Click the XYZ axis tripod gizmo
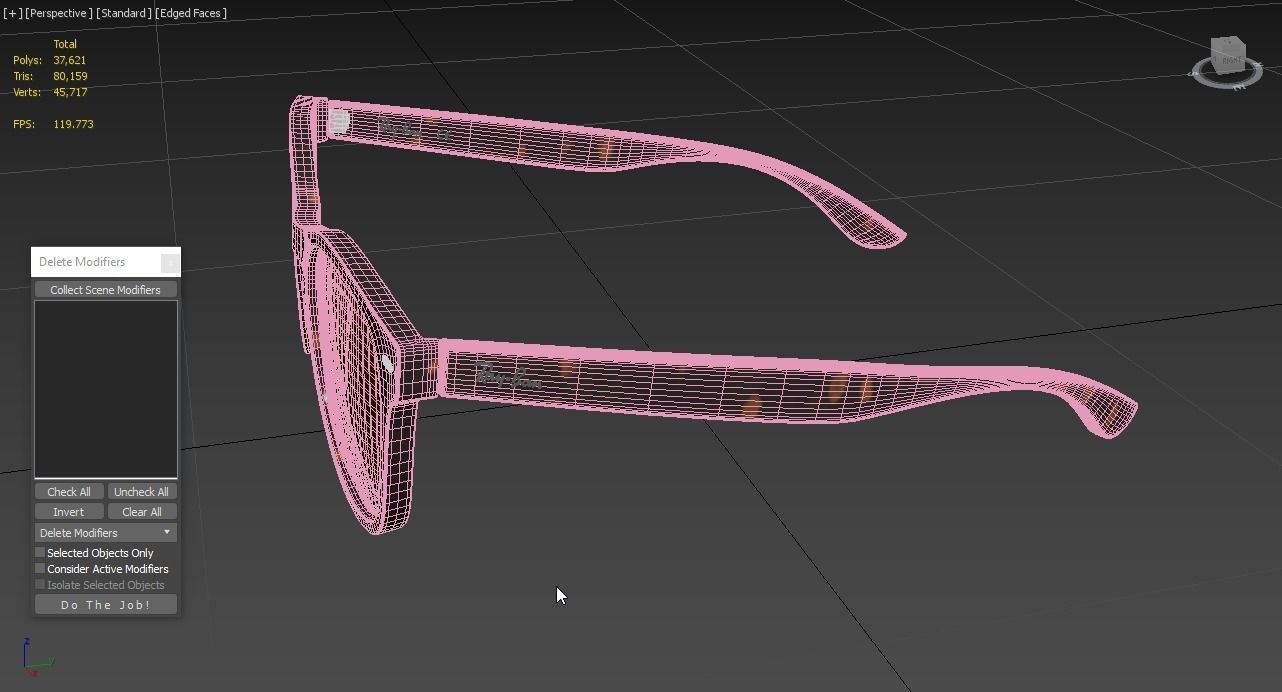The height and width of the screenshot is (692, 1282). [x=36, y=658]
